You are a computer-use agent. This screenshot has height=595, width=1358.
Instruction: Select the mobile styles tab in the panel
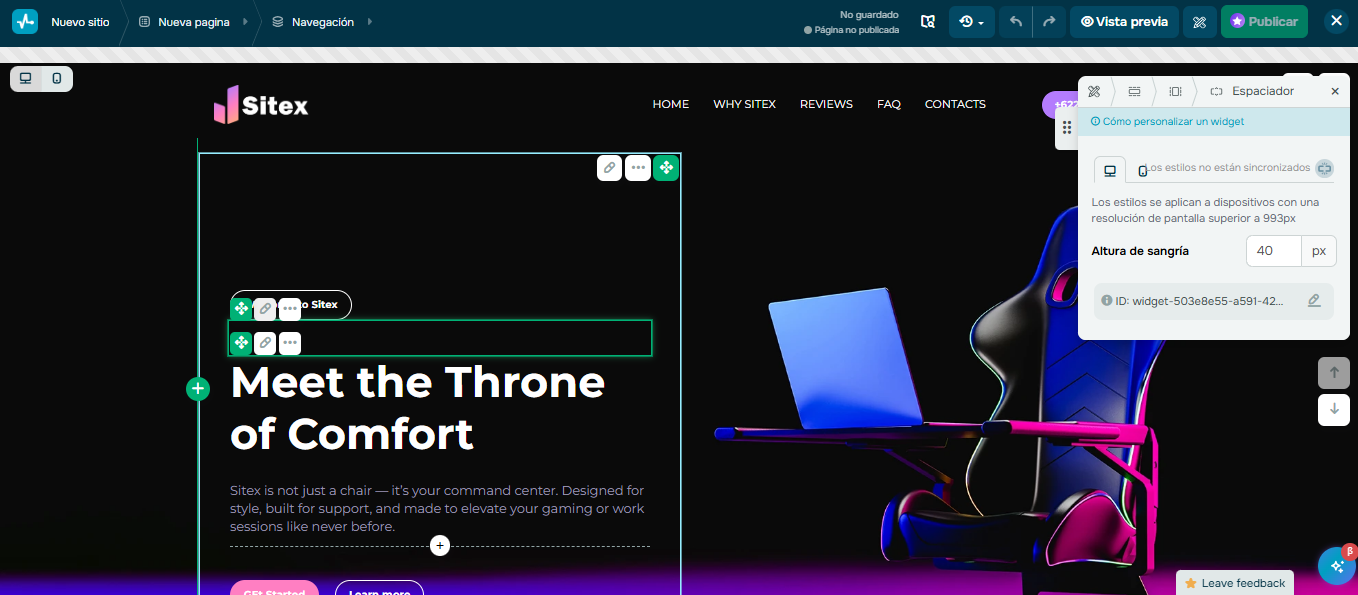(x=1142, y=170)
